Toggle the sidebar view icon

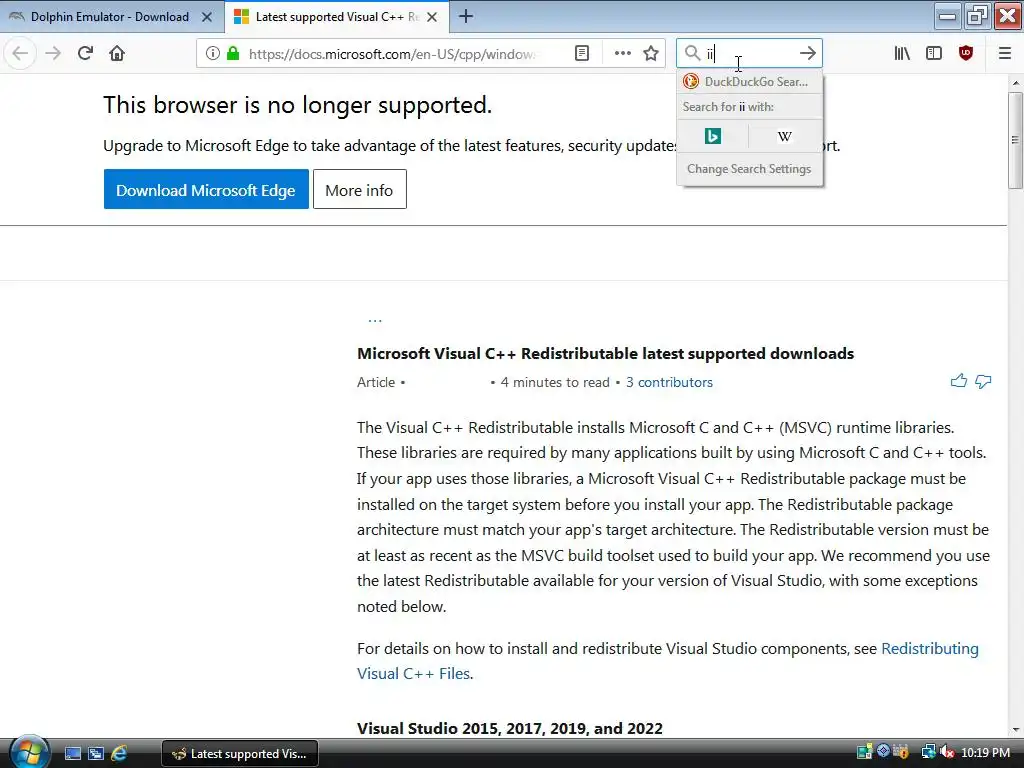pos(934,53)
